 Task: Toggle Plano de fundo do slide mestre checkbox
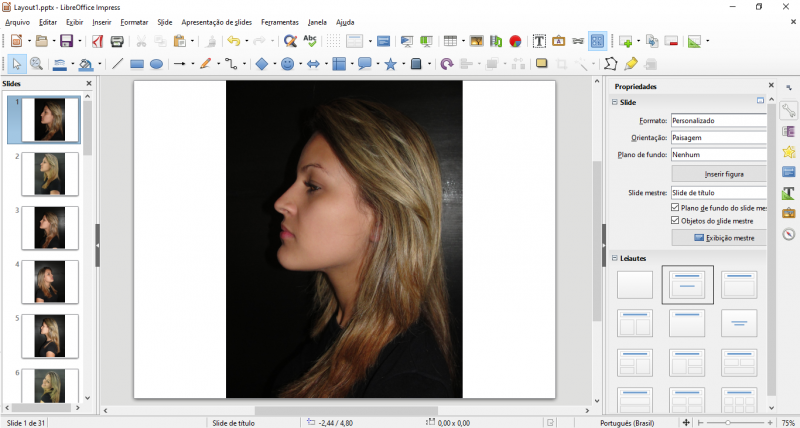tap(675, 208)
